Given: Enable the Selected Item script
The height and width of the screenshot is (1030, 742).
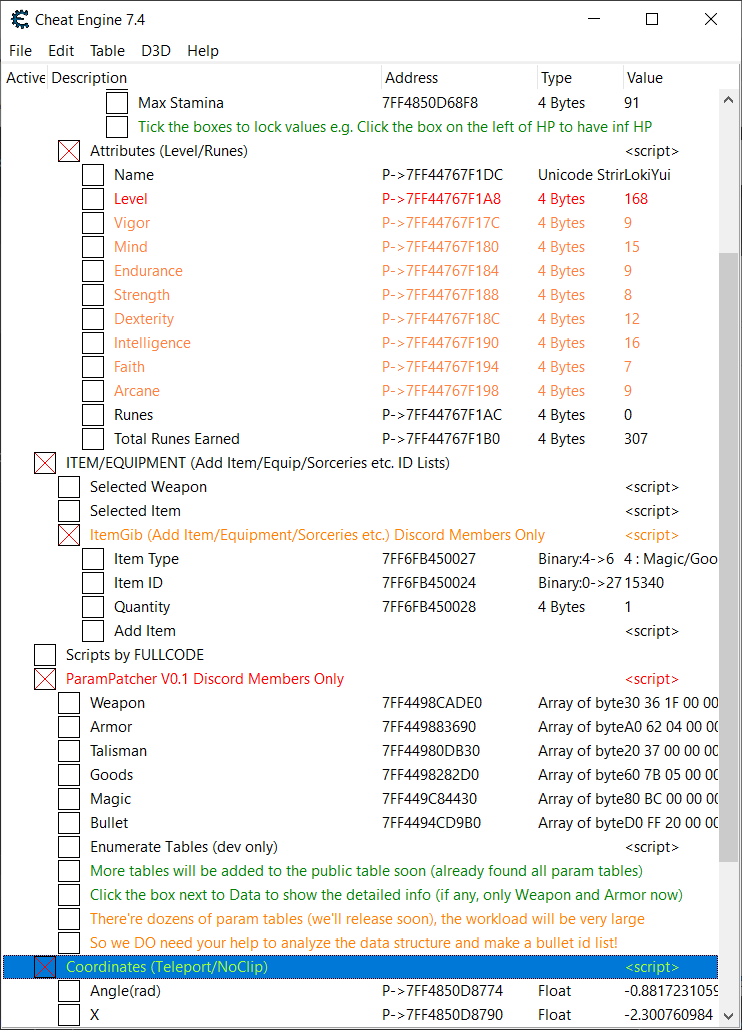Looking at the screenshot, I should point(69,511).
